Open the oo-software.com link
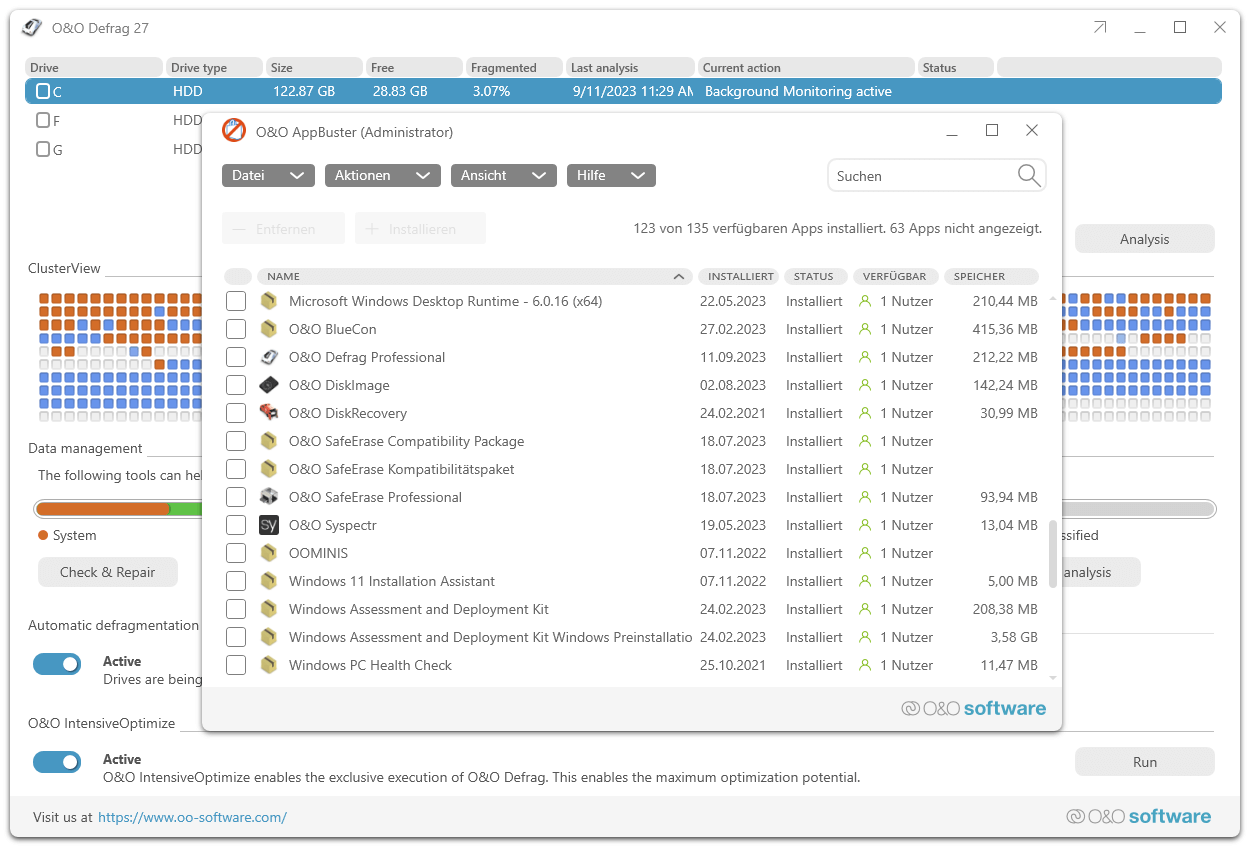This screenshot has width=1250, height=847. 193,817
